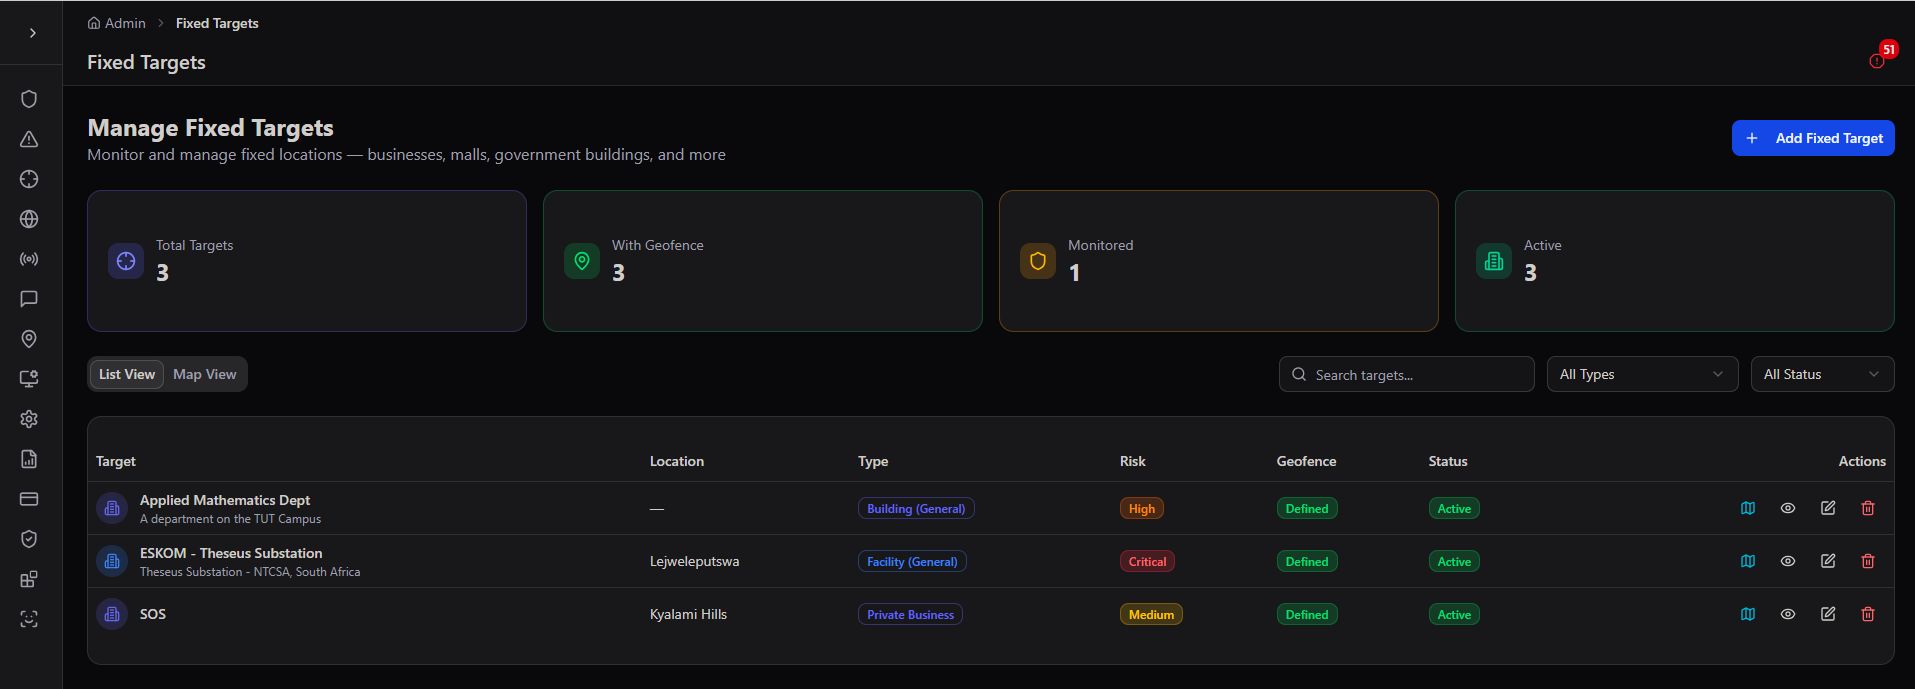
Task: Click Add Fixed Target button
Action: (x=1813, y=138)
